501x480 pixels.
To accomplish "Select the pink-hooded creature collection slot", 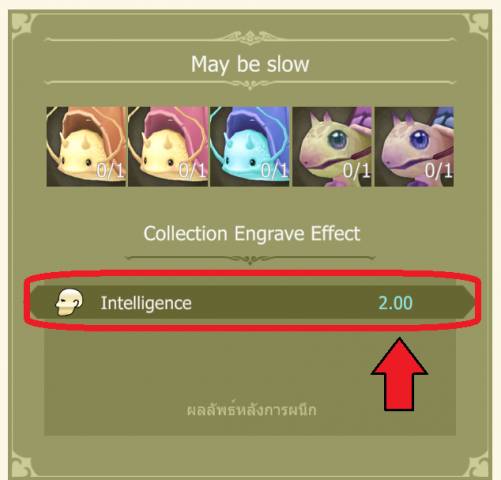I will point(168,147).
